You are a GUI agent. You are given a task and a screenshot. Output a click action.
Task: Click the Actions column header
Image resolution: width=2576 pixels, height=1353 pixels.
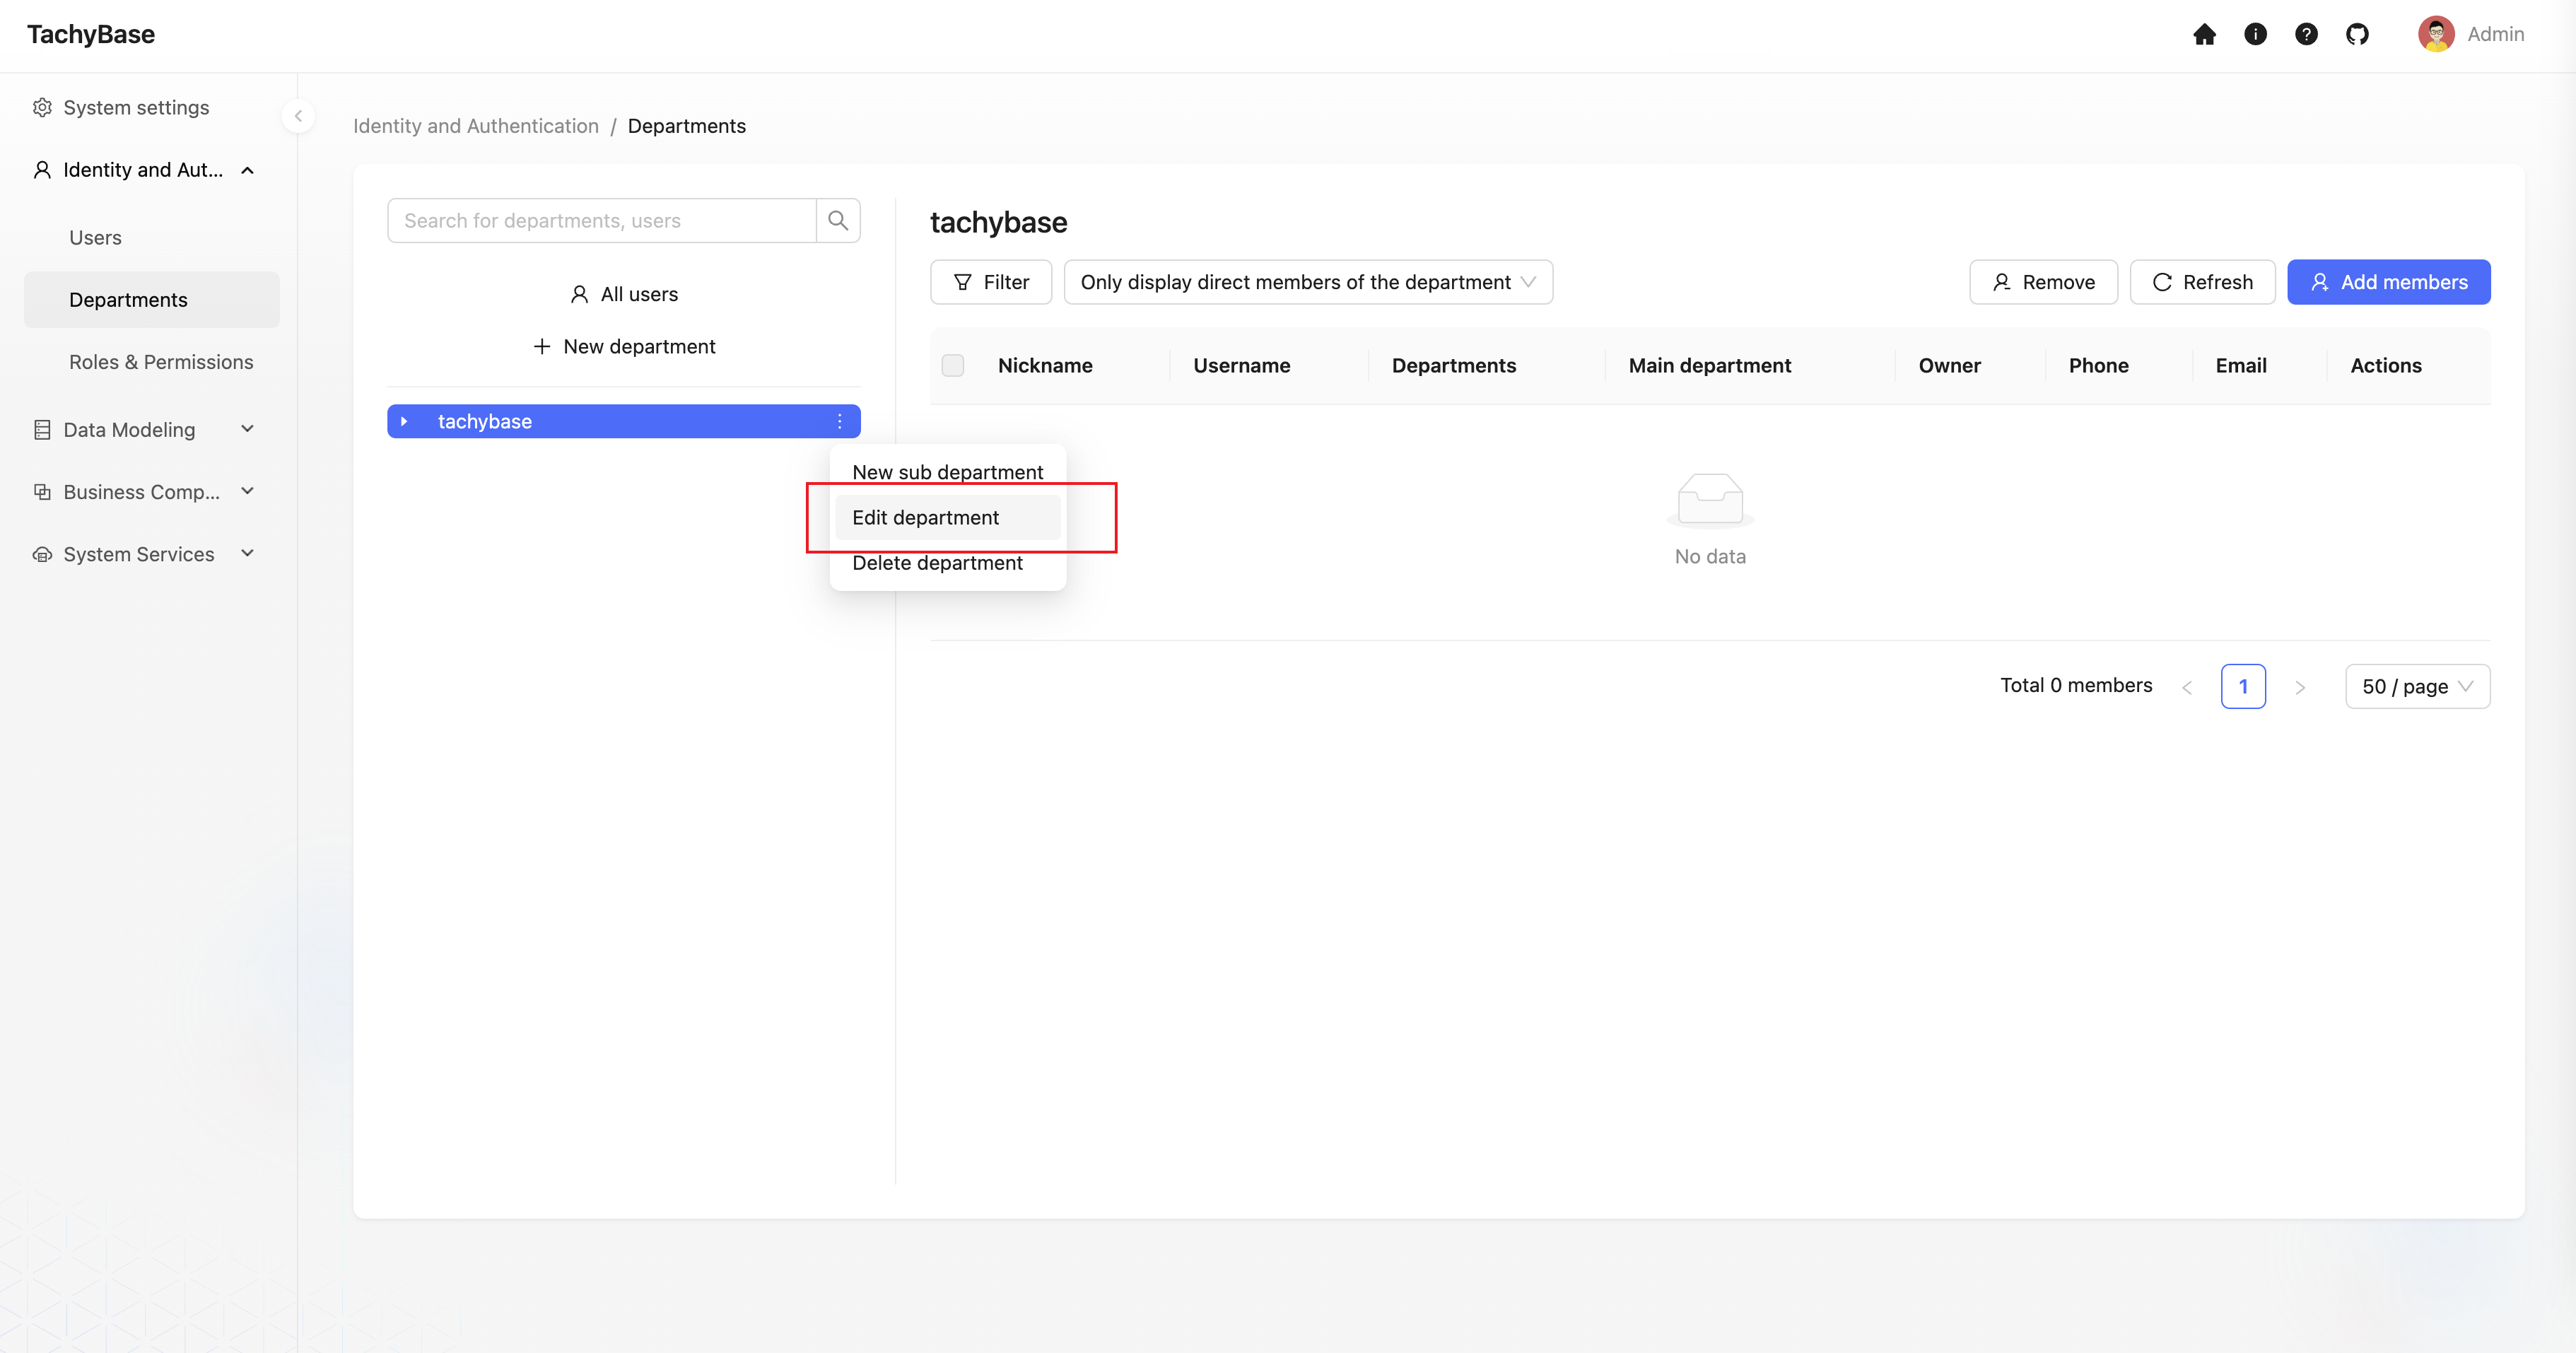tap(2386, 365)
